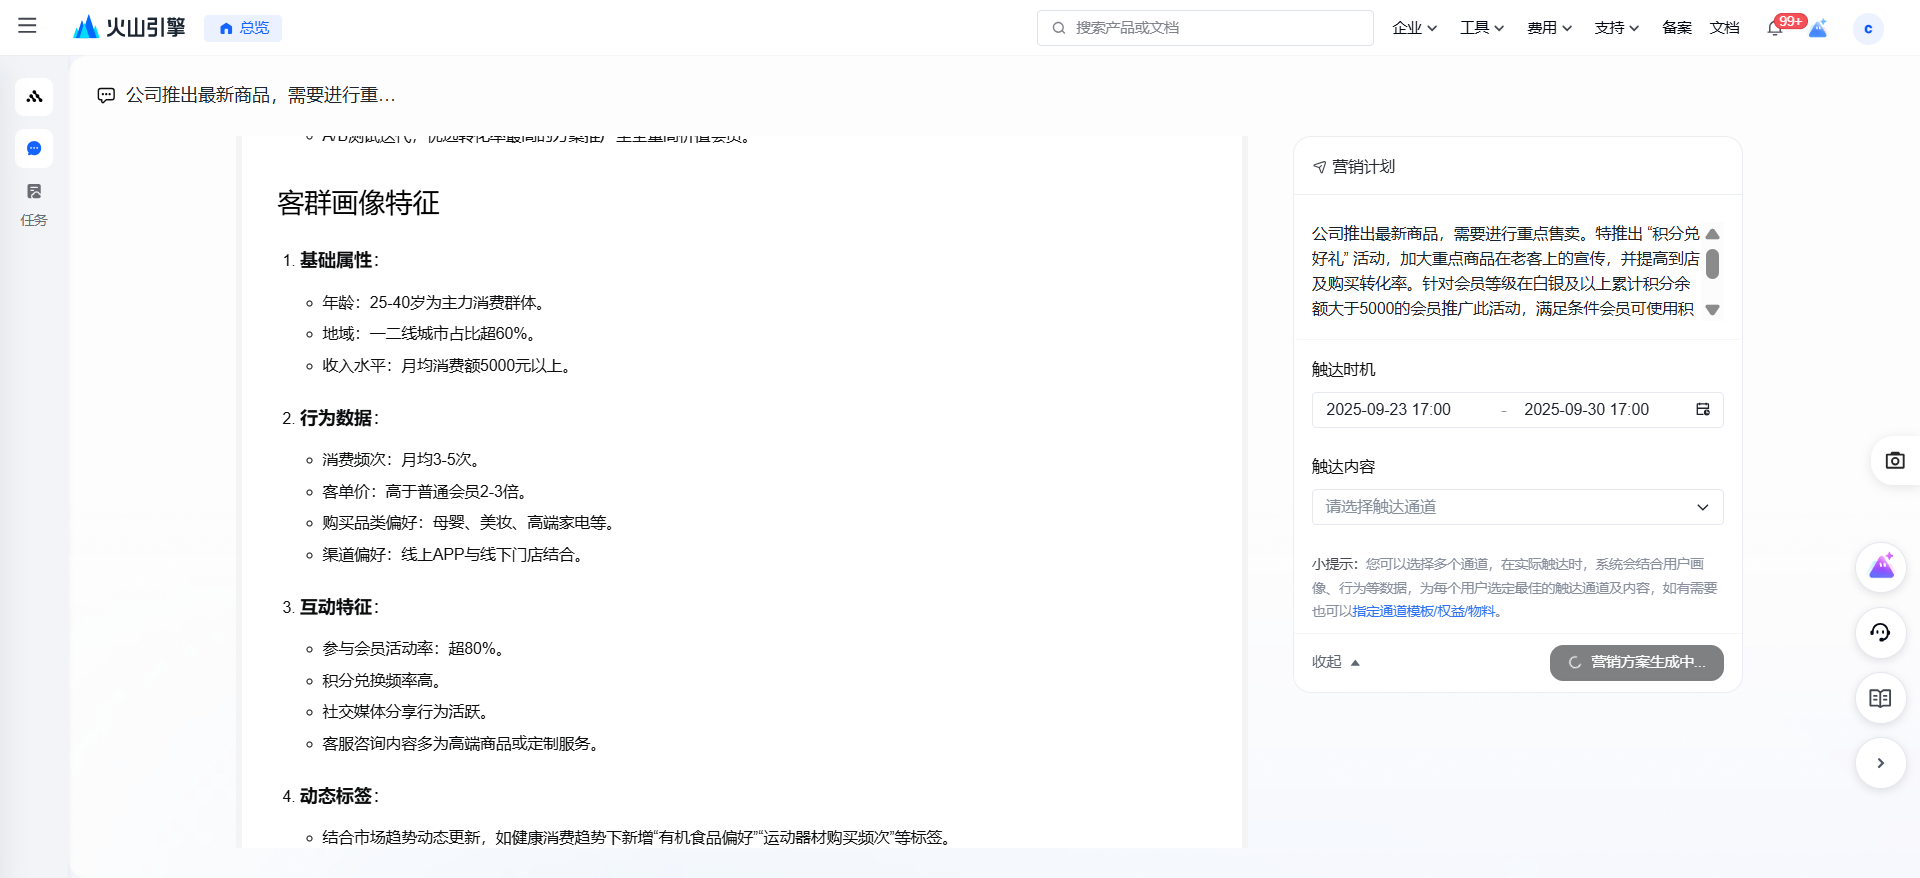Click the 触达时机 label
The width and height of the screenshot is (1920, 878).
coord(1344,370)
